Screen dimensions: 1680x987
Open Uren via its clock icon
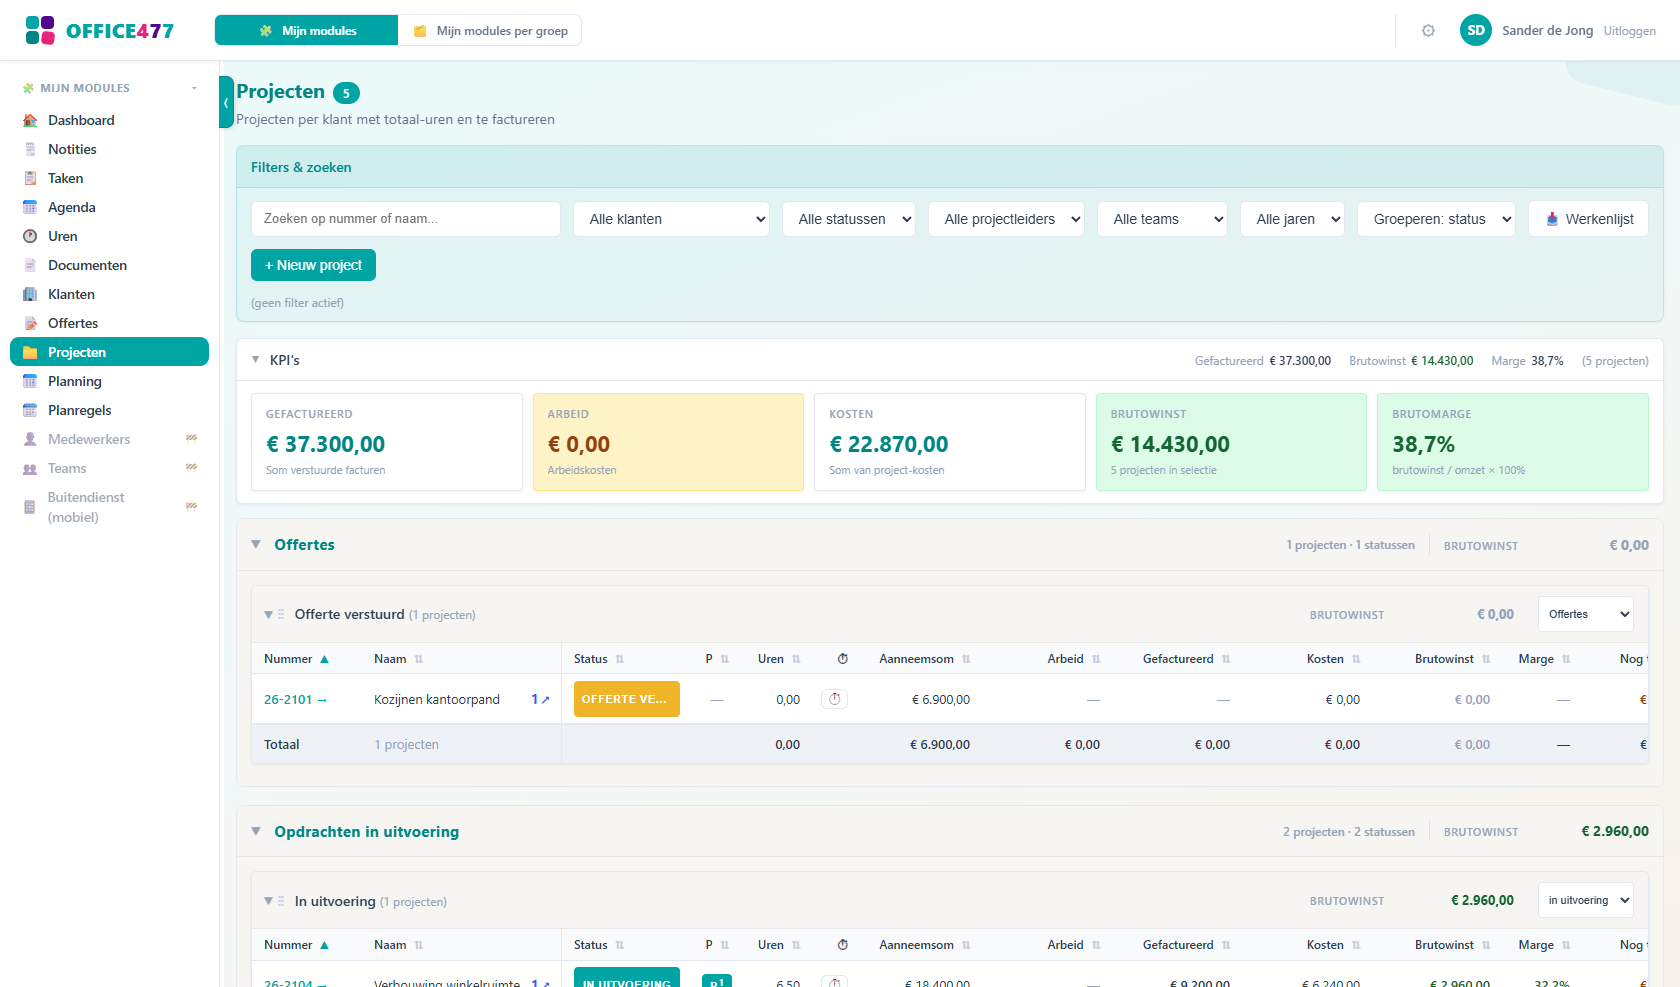click(30, 236)
